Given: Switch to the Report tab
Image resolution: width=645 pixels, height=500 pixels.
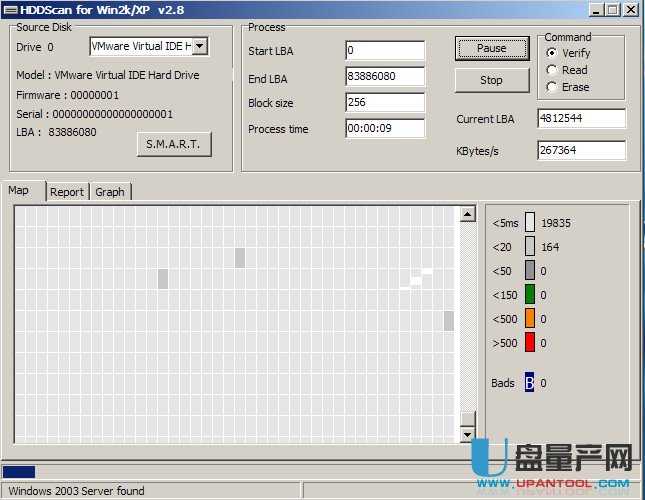Looking at the screenshot, I should click(x=67, y=192).
